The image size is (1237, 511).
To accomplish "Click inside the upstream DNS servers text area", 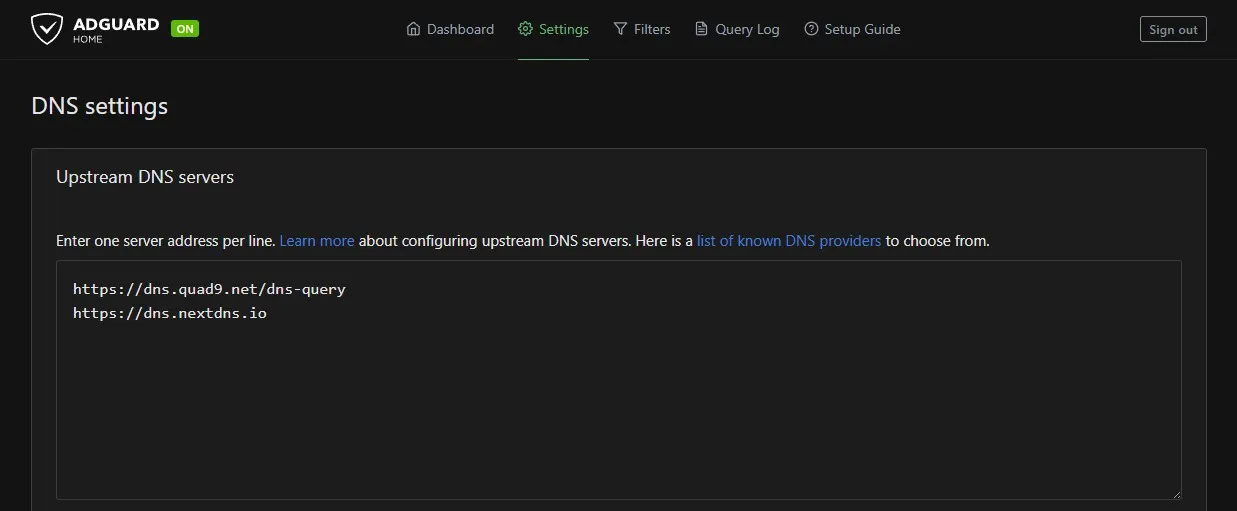I will (619, 380).
